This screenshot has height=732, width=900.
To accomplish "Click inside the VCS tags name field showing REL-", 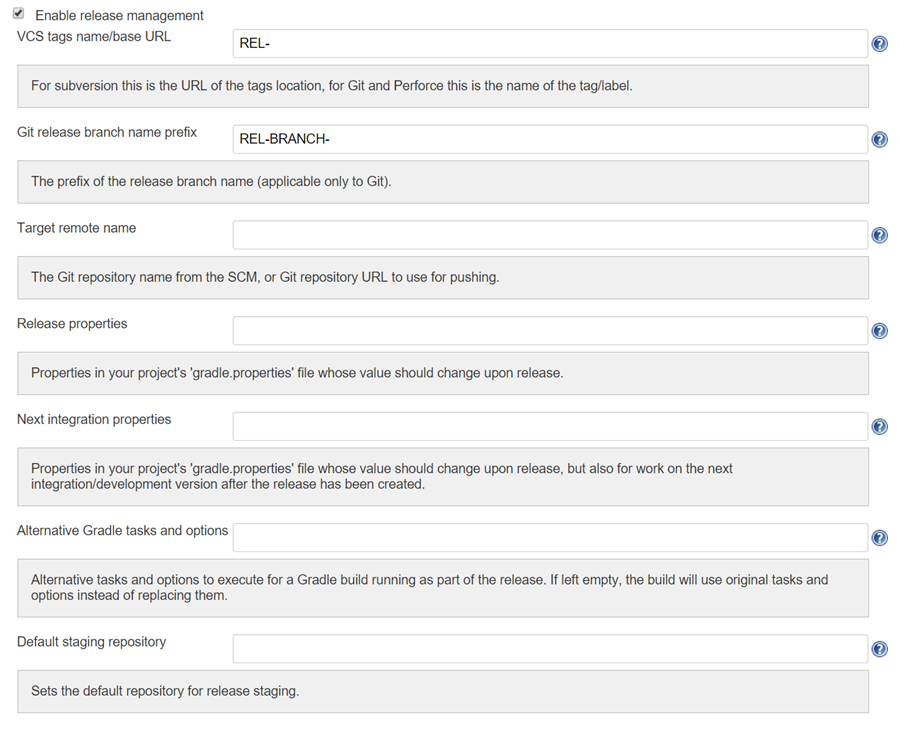I will (x=550, y=43).
